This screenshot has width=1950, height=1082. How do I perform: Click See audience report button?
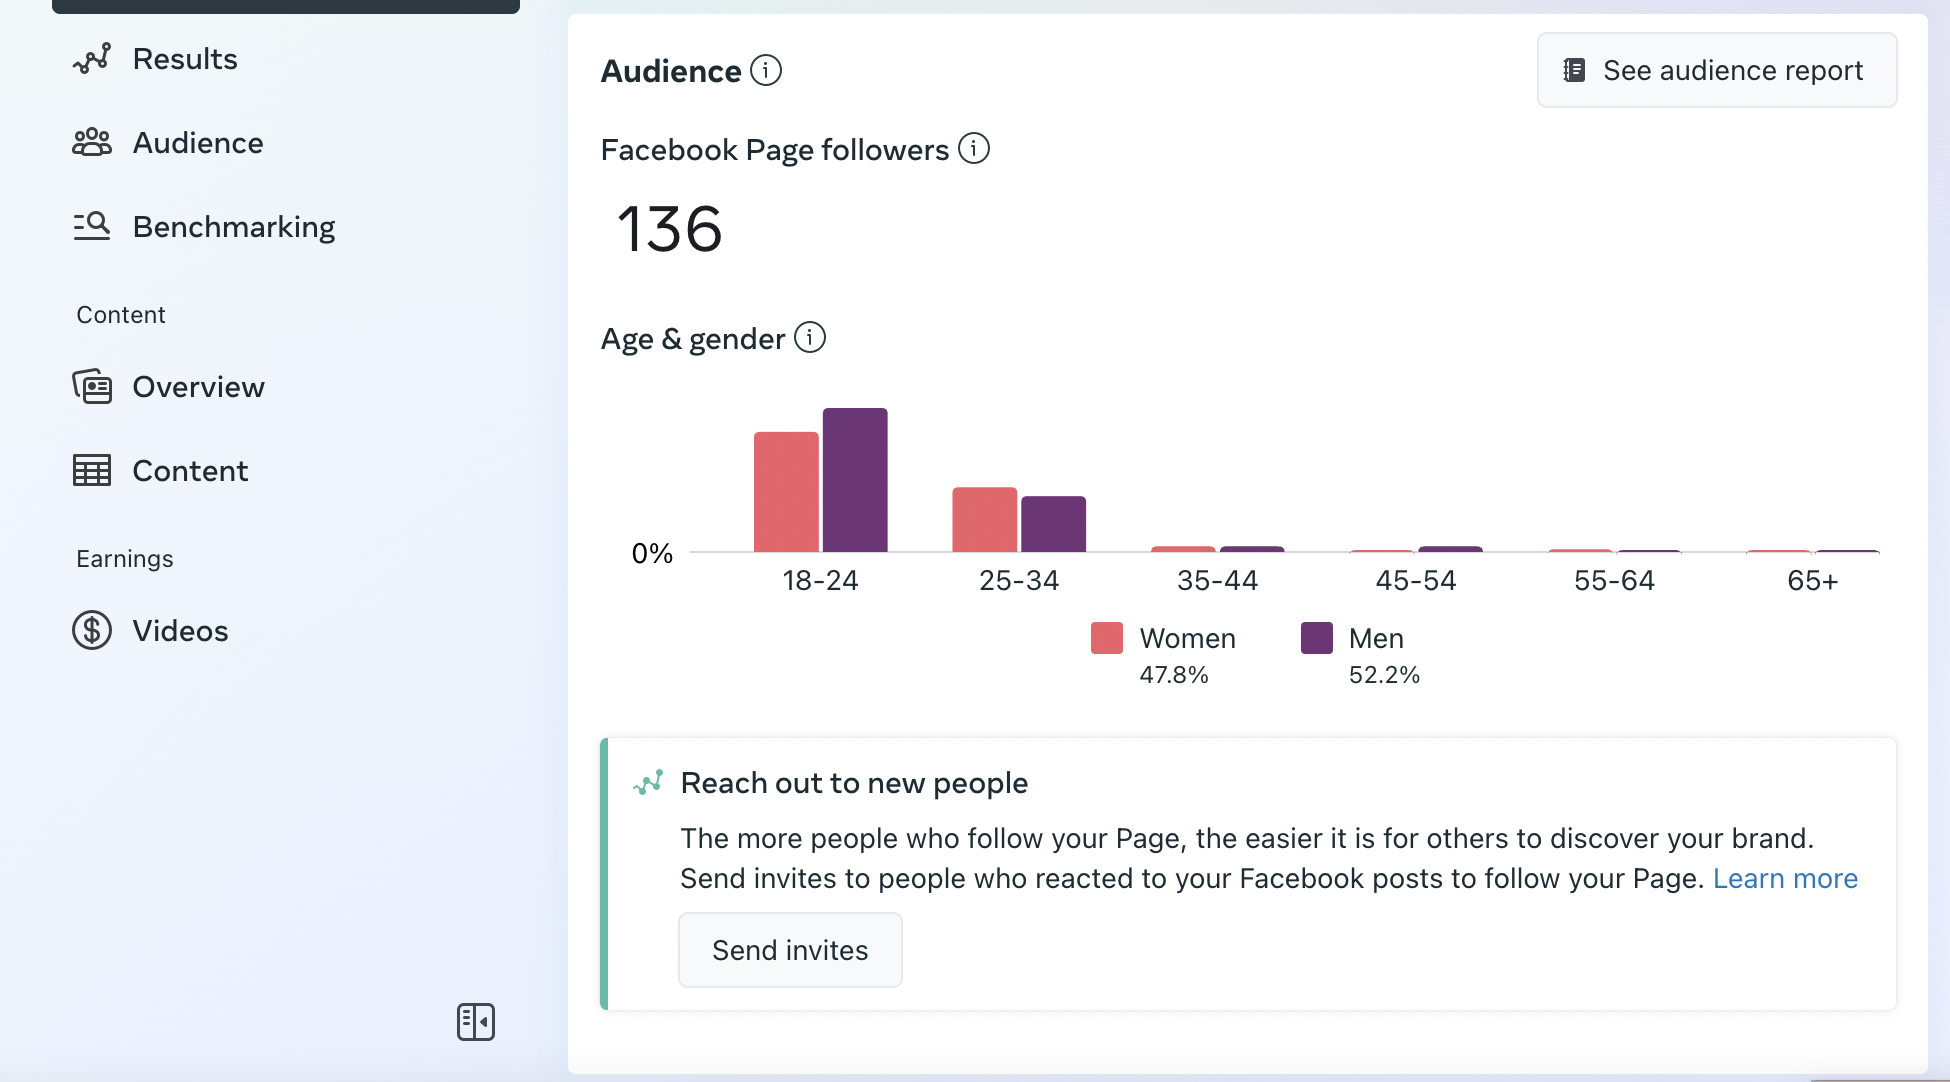(x=1716, y=71)
